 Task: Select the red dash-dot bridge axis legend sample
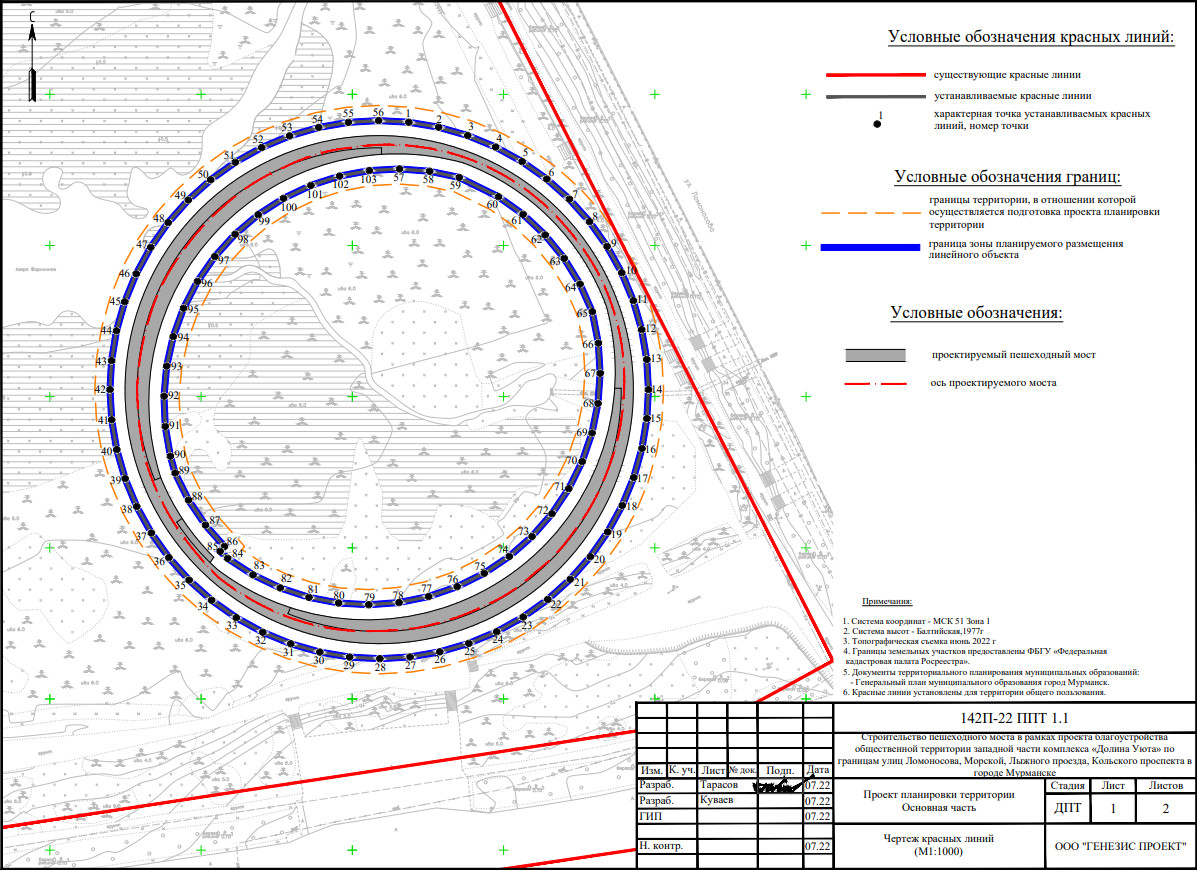point(875,383)
